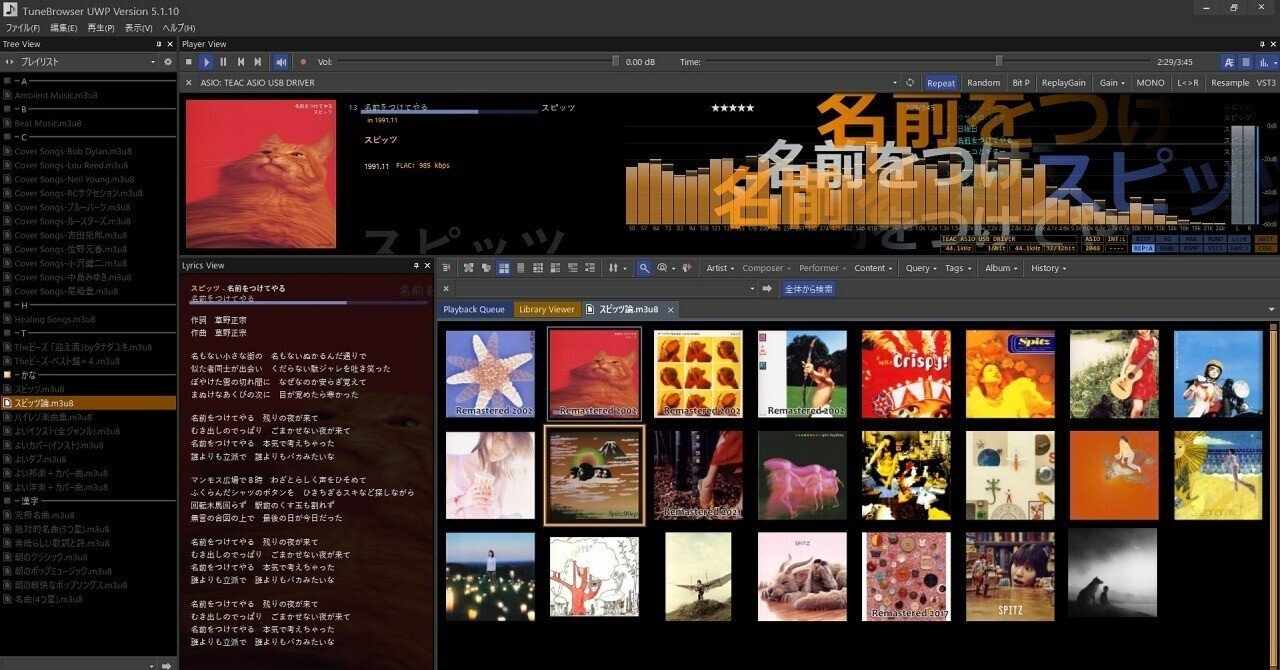Click the Play button in Player View
The width and height of the screenshot is (1280, 670).
pyautogui.click(x=206, y=62)
